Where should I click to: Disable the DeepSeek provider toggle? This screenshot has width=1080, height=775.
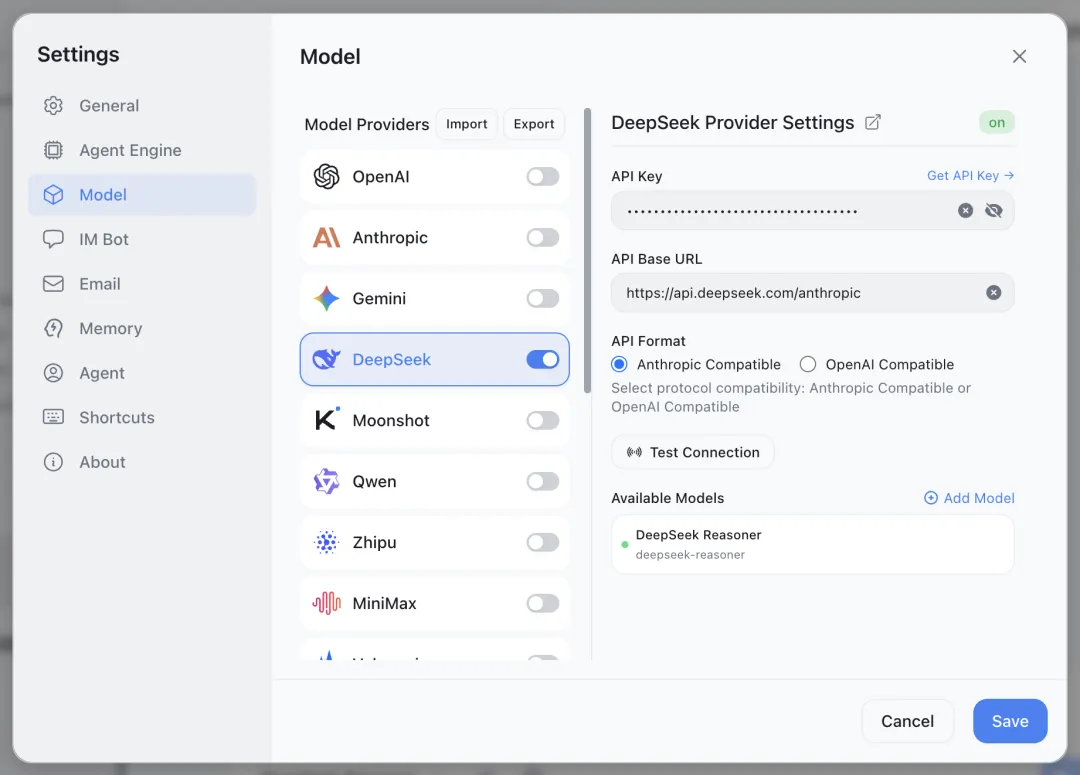[x=542, y=360]
